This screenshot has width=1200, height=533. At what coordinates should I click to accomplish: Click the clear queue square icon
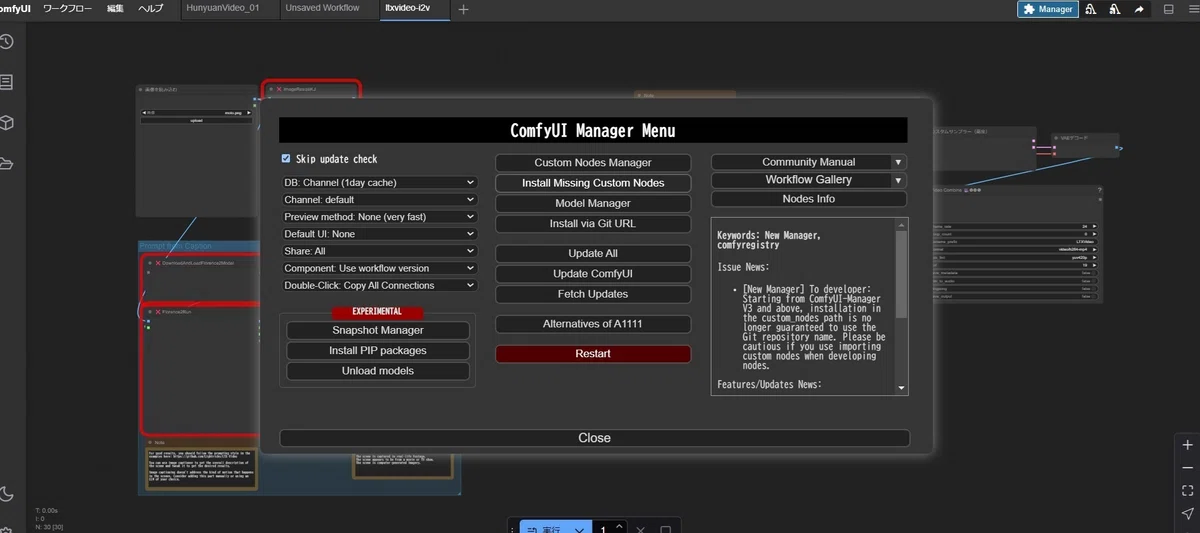pos(666,528)
